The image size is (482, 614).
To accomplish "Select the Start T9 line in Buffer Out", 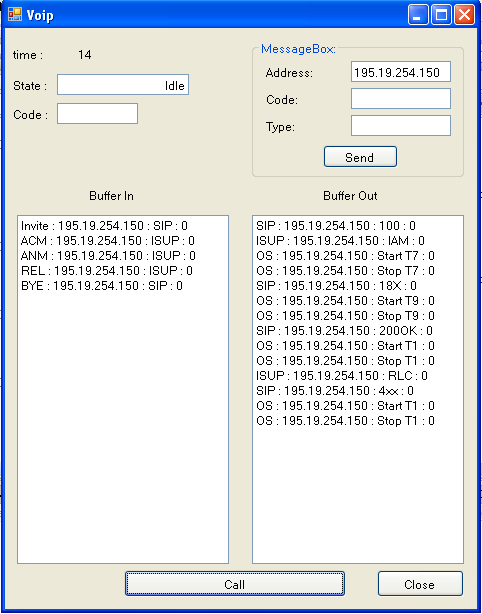I will 345,301.
